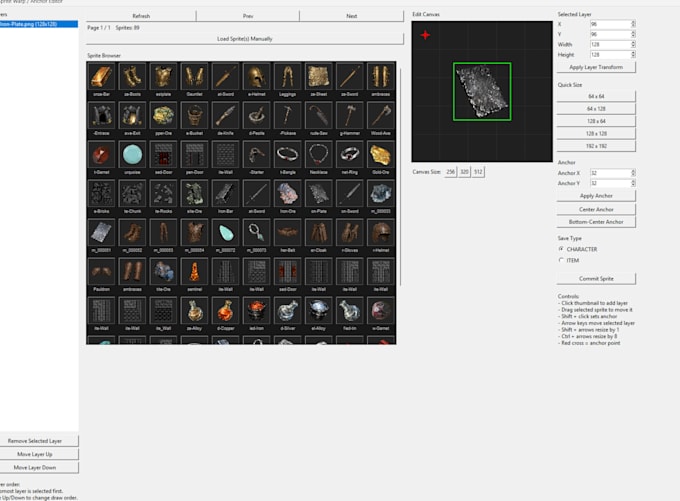Choose the bronze gauntlet sprite
This screenshot has height=501, width=680.
click(x=194, y=76)
